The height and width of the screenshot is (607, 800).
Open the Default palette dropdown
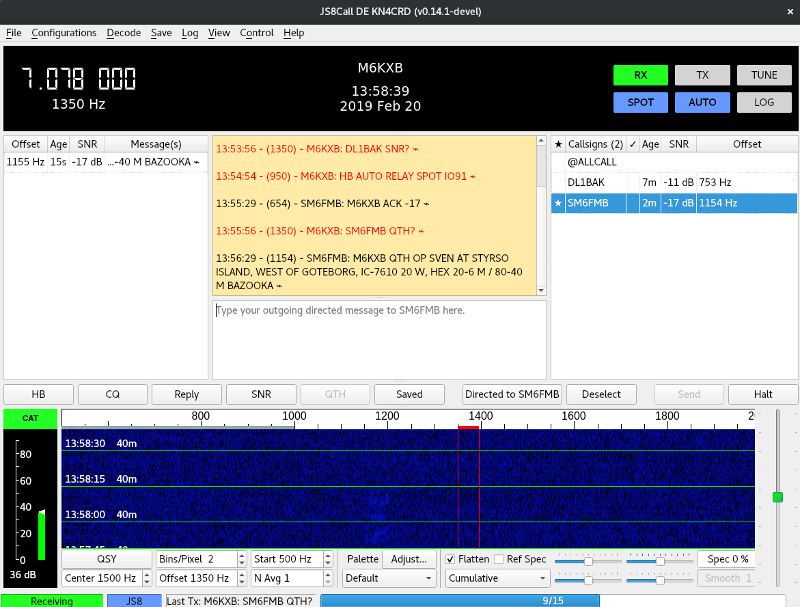389,578
